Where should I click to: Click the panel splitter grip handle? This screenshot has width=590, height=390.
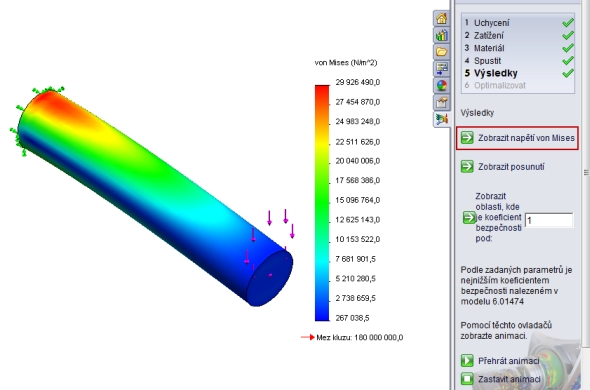coord(586,172)
